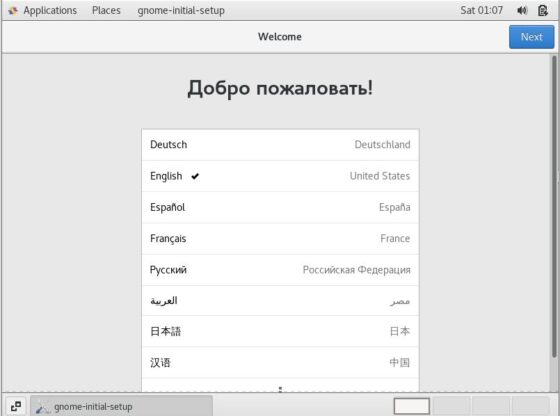Click the vertical scrollbar of the Welcome page
Image resolution: width=560 pixels, height=416 pixels.
[x=554, y=206]
